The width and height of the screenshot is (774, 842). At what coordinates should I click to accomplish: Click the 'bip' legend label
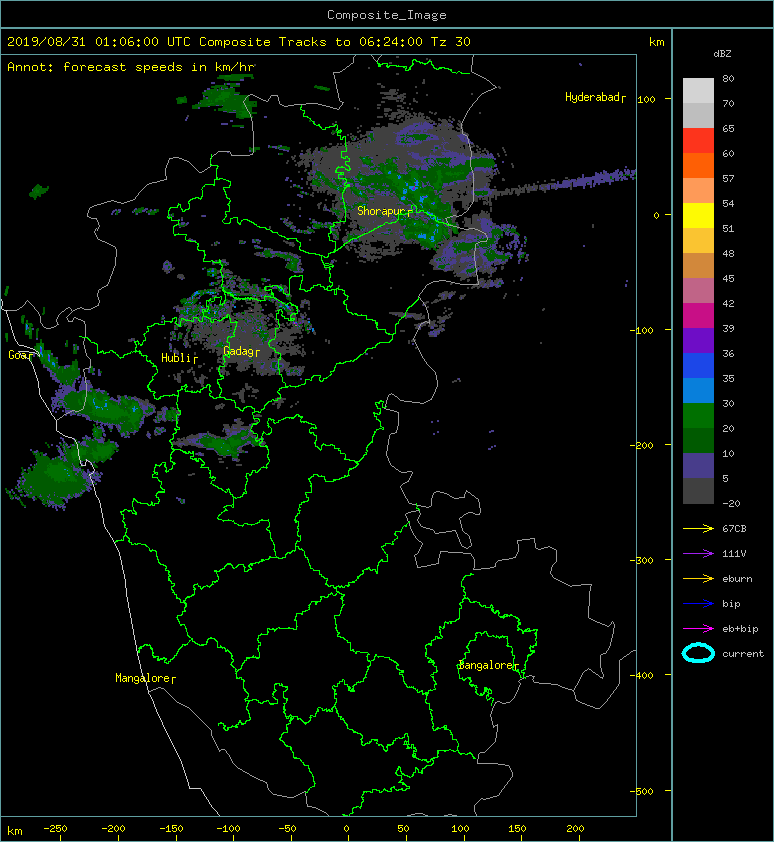point(731,604)
